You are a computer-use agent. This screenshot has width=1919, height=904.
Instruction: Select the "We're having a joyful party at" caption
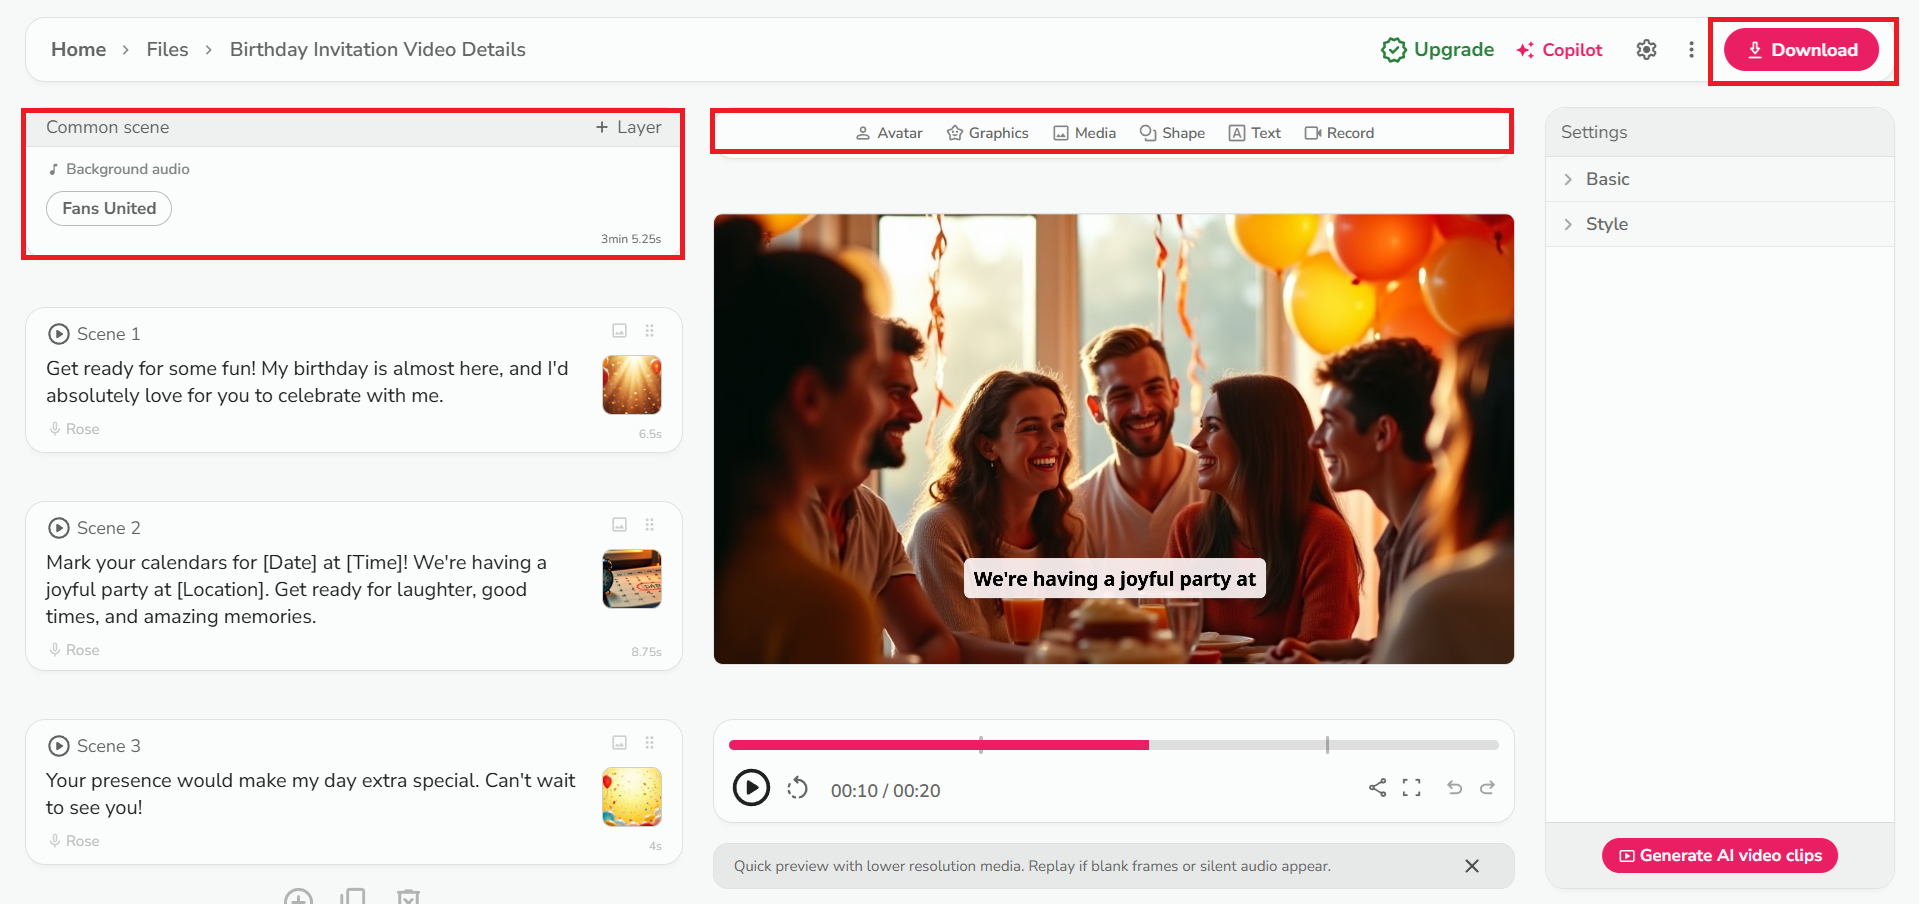coord(1115,579)
